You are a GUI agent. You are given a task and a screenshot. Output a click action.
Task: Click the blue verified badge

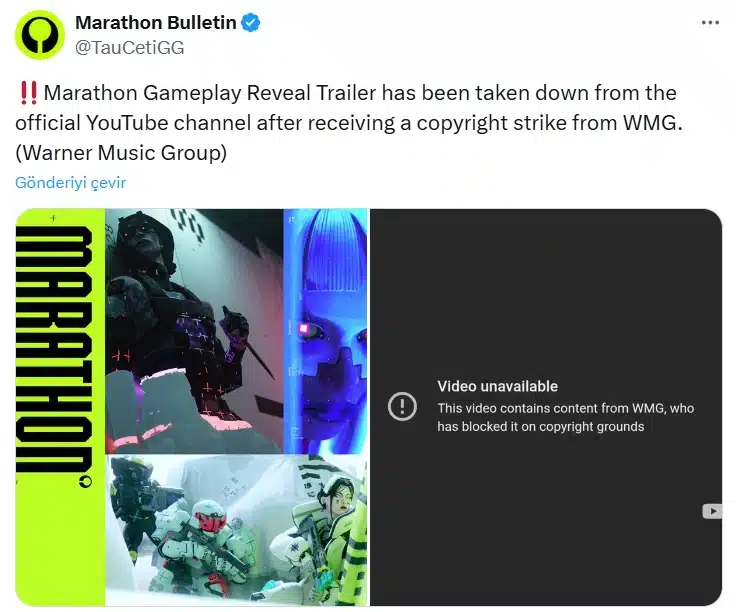click(250, 23)
